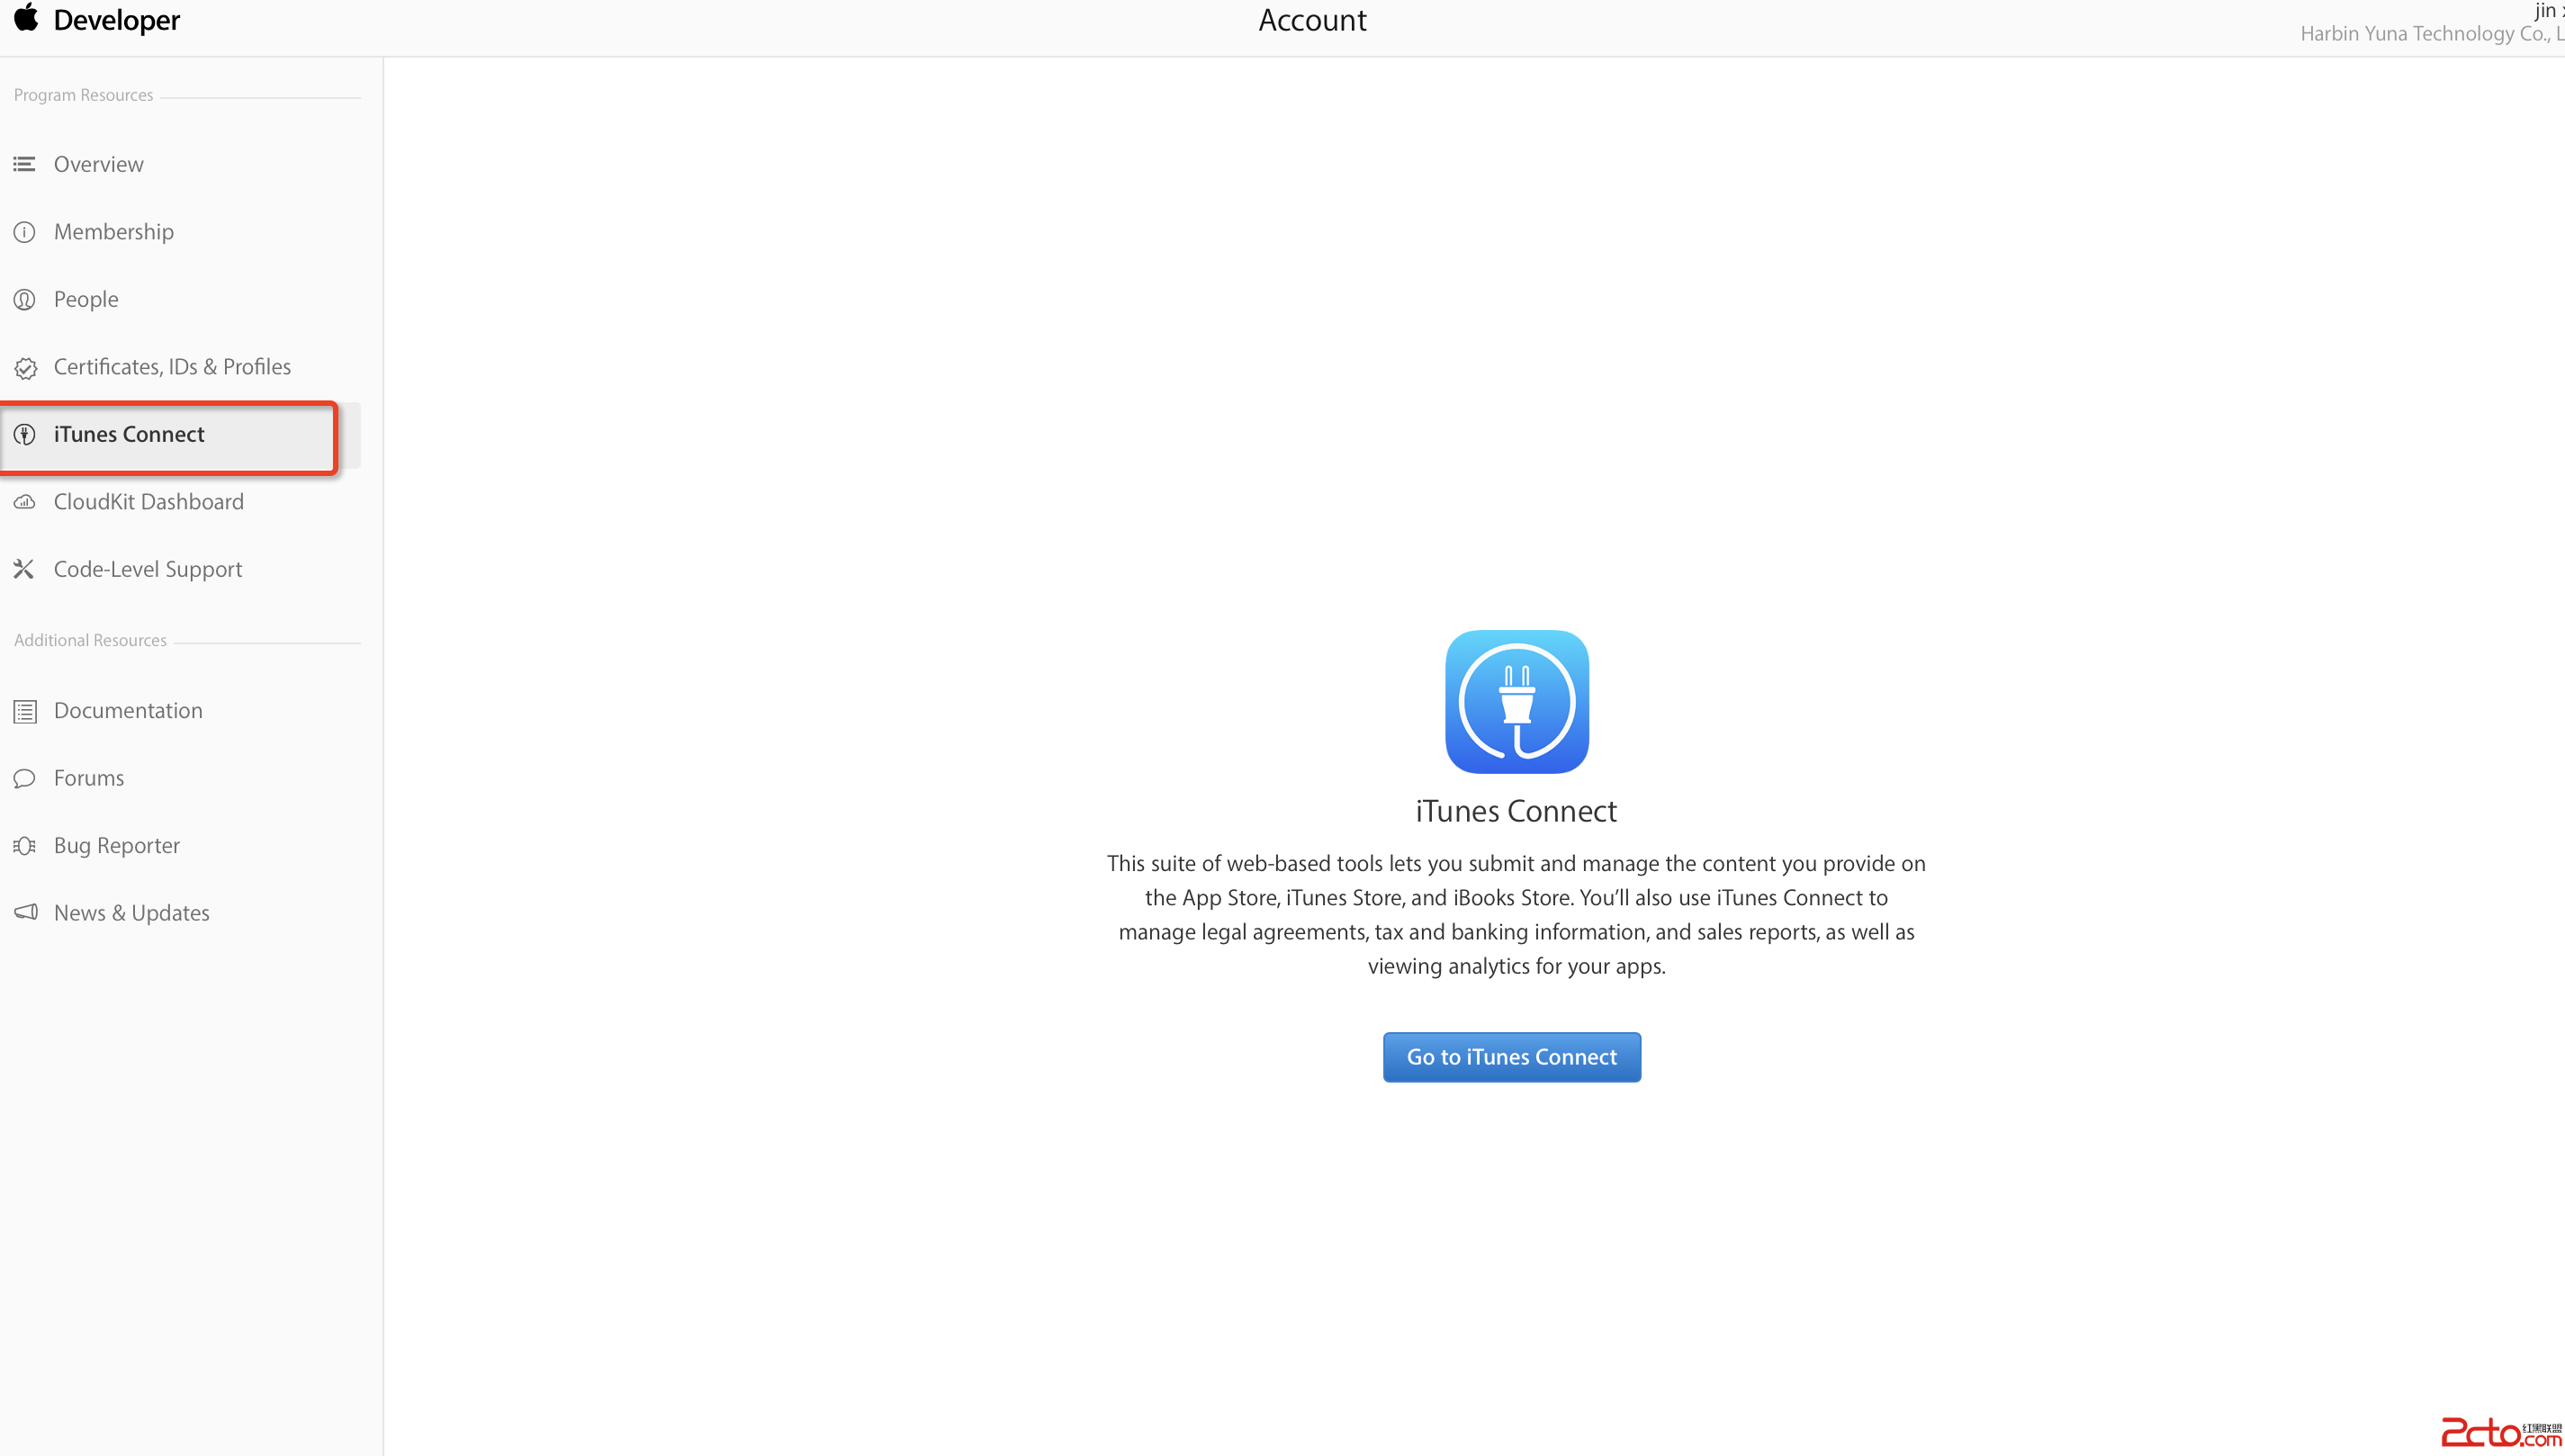
Task: Click the Membership info icon
Action: tap(24, 232)
